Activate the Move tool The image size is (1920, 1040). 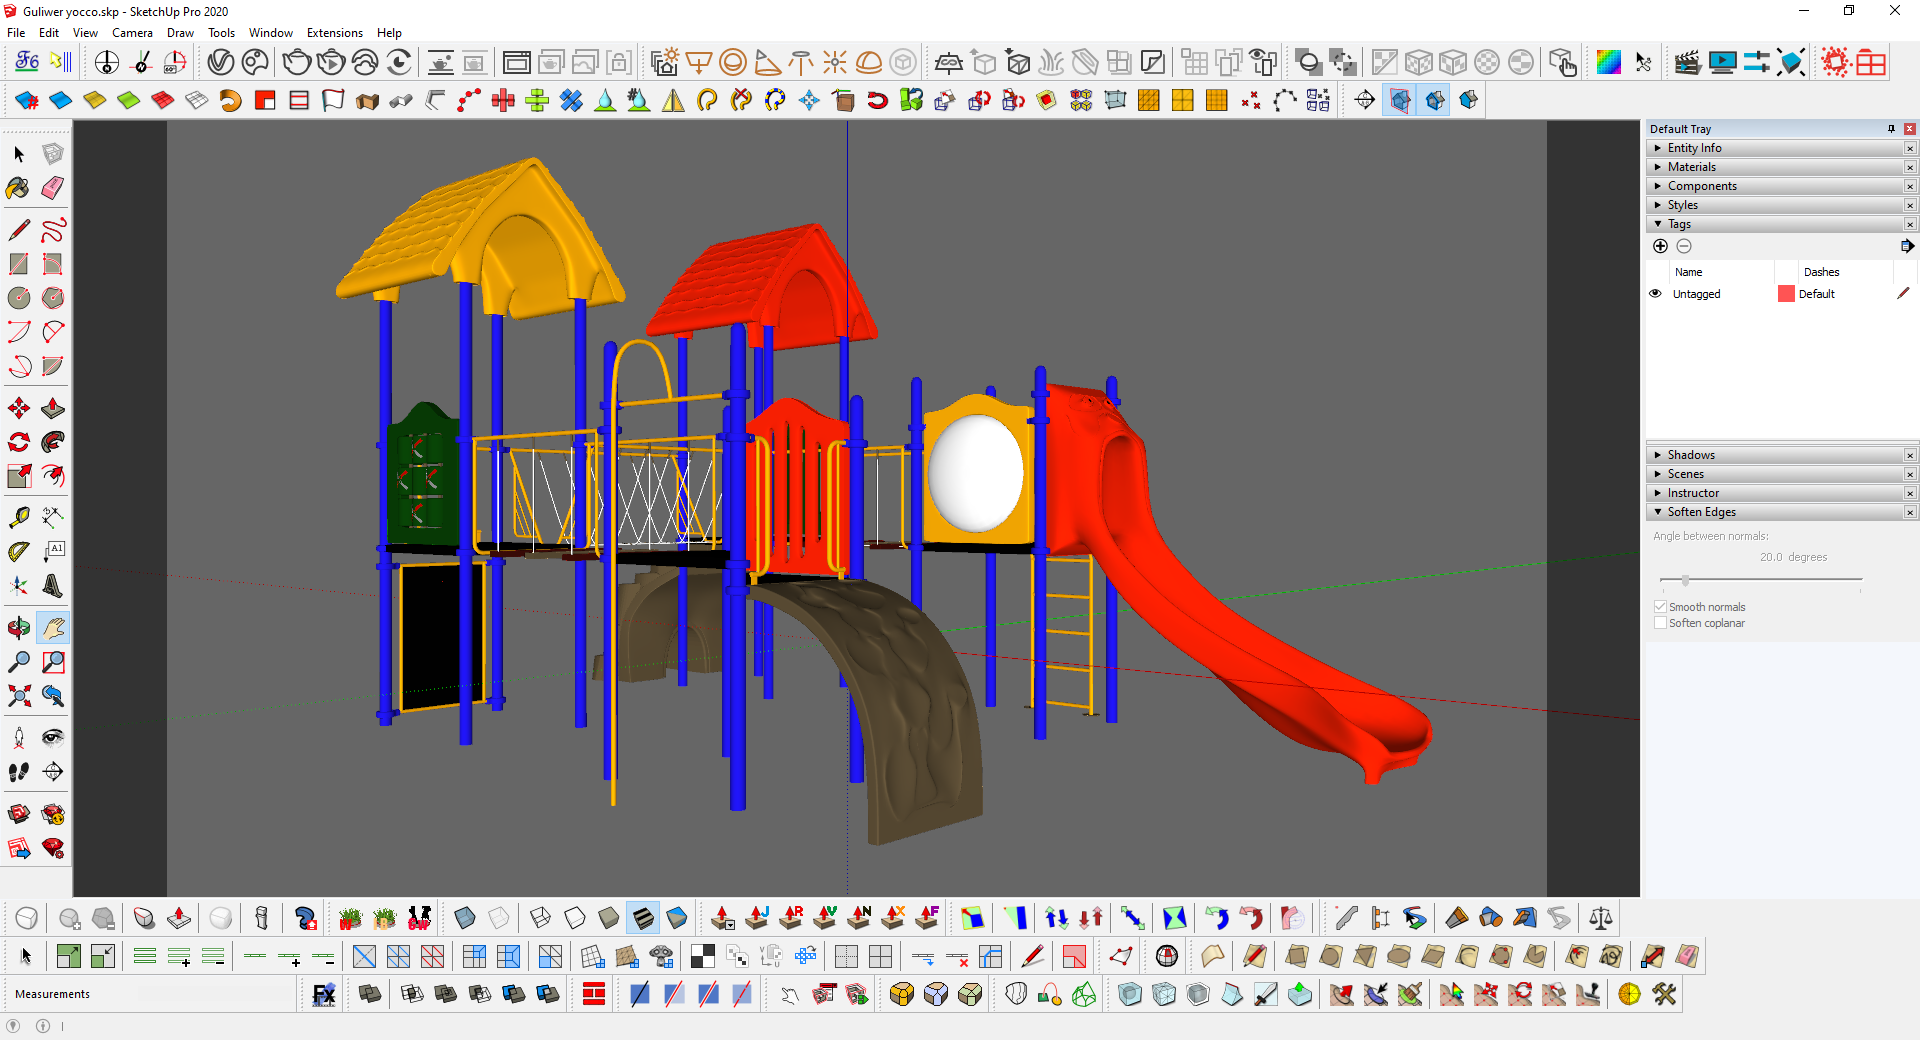click(19, 408)
